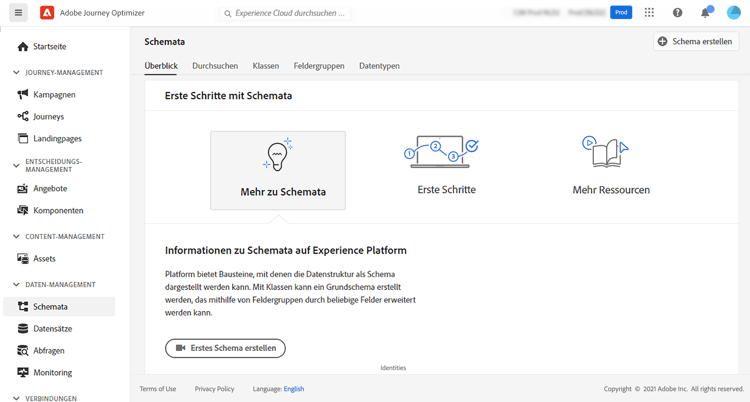Switch to the Durchsuchen tab
Image resolution: width=750 pixels, height=402 pixels.
(x=215, y=66)
